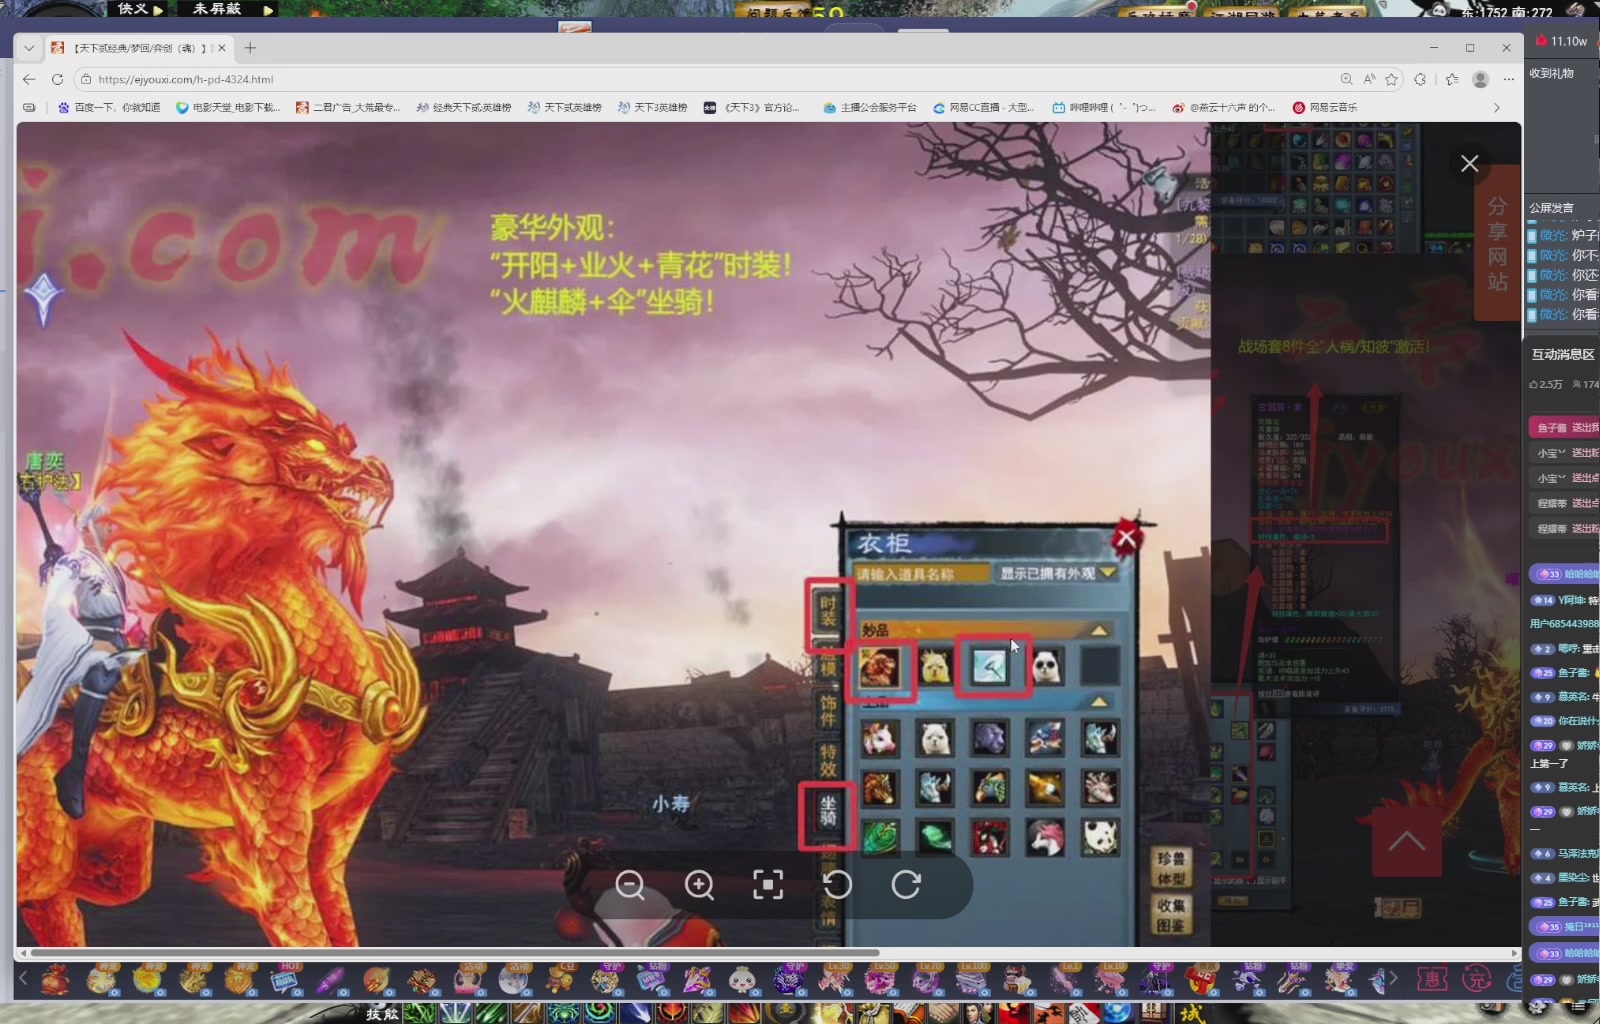Zoom out using the image viewer magnifier-minus icon
1600x1024 pixels.
(630, 885)
